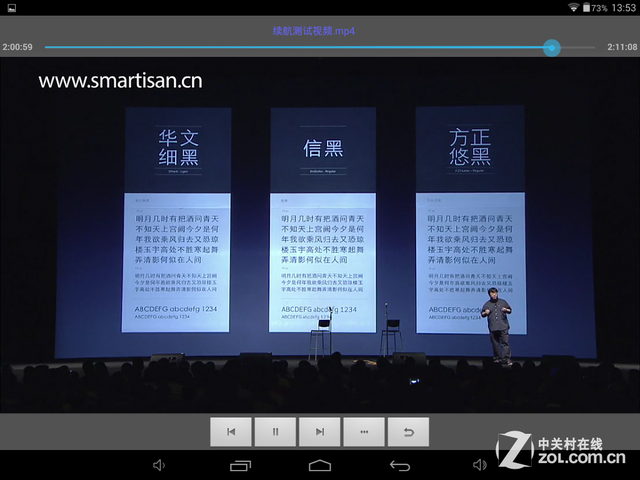Tap the Wi-Fi status icon
Image resolution: width=640 pixels, height=480 pixels.
(573, 7)
